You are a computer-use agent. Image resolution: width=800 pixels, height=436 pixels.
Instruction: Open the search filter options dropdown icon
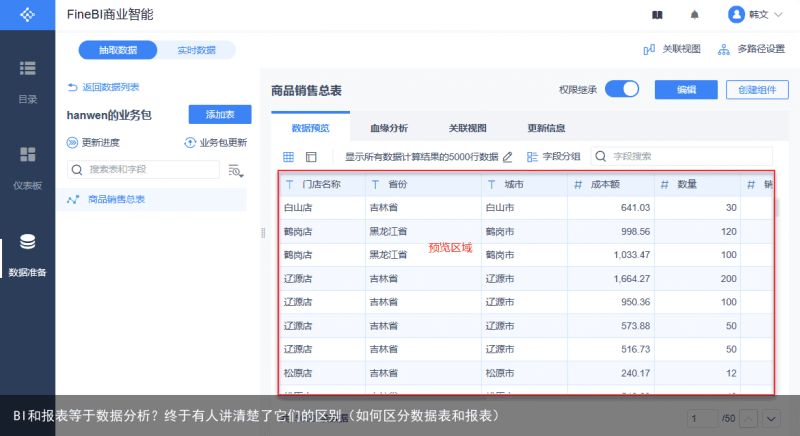235,170
